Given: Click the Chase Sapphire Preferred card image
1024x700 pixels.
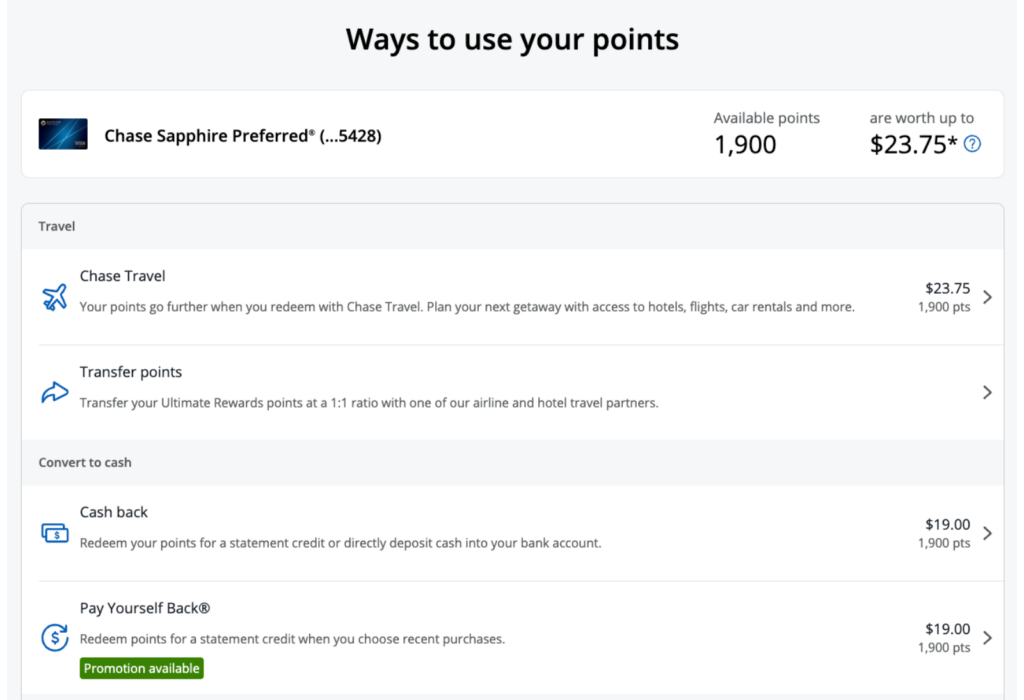Looking at the screenshot, I should (x=63, y=134).
